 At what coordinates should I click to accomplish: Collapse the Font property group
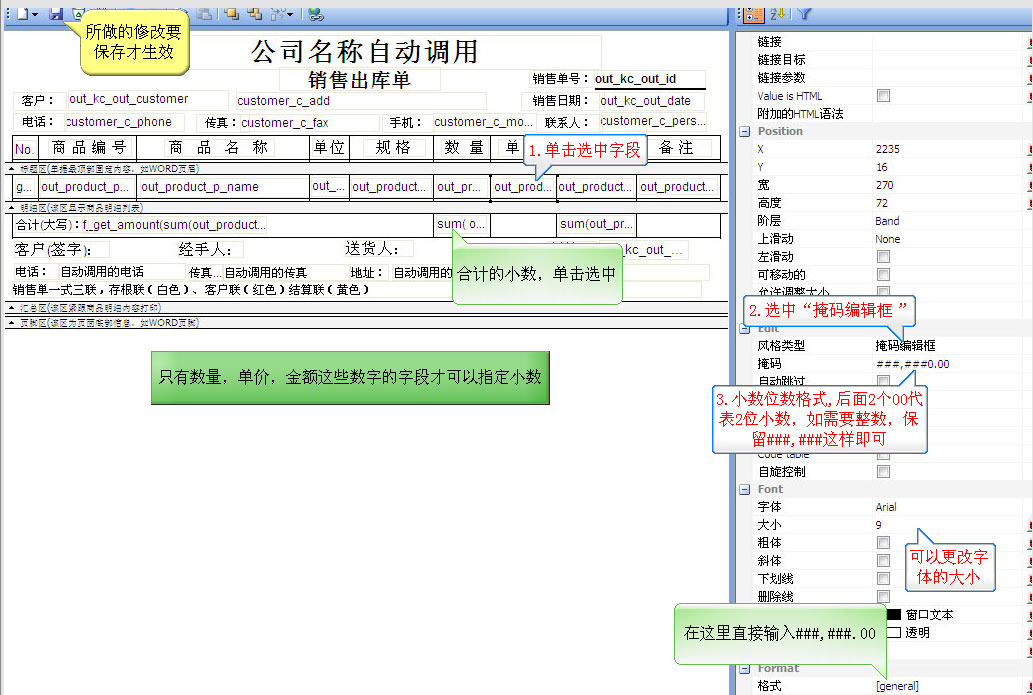[x=744, y=490]
